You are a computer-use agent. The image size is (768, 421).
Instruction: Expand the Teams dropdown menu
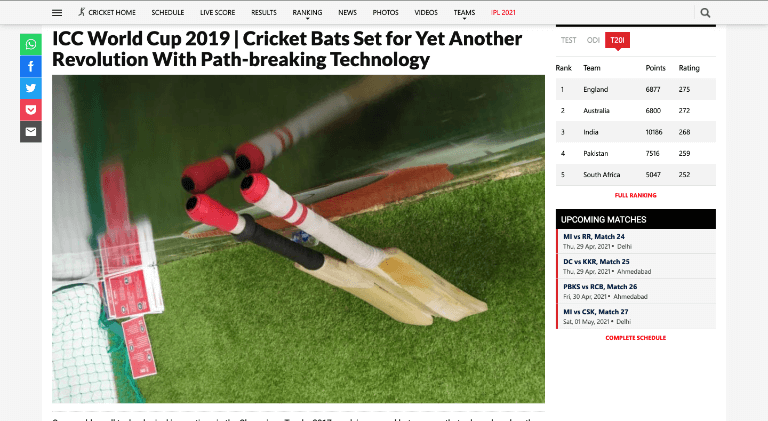[x=464, y=13]
